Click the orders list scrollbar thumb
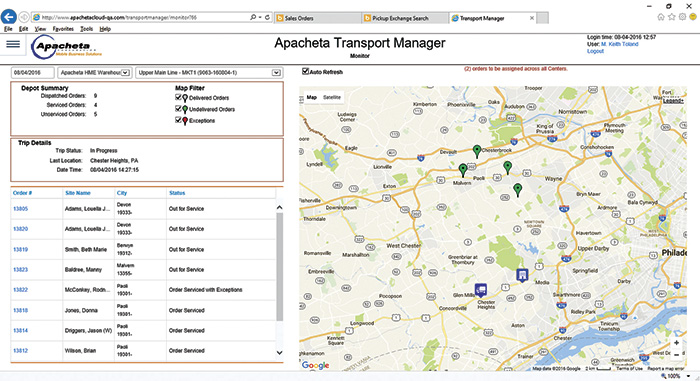This screenshot has height=381, width=700. tap(279, 266)
